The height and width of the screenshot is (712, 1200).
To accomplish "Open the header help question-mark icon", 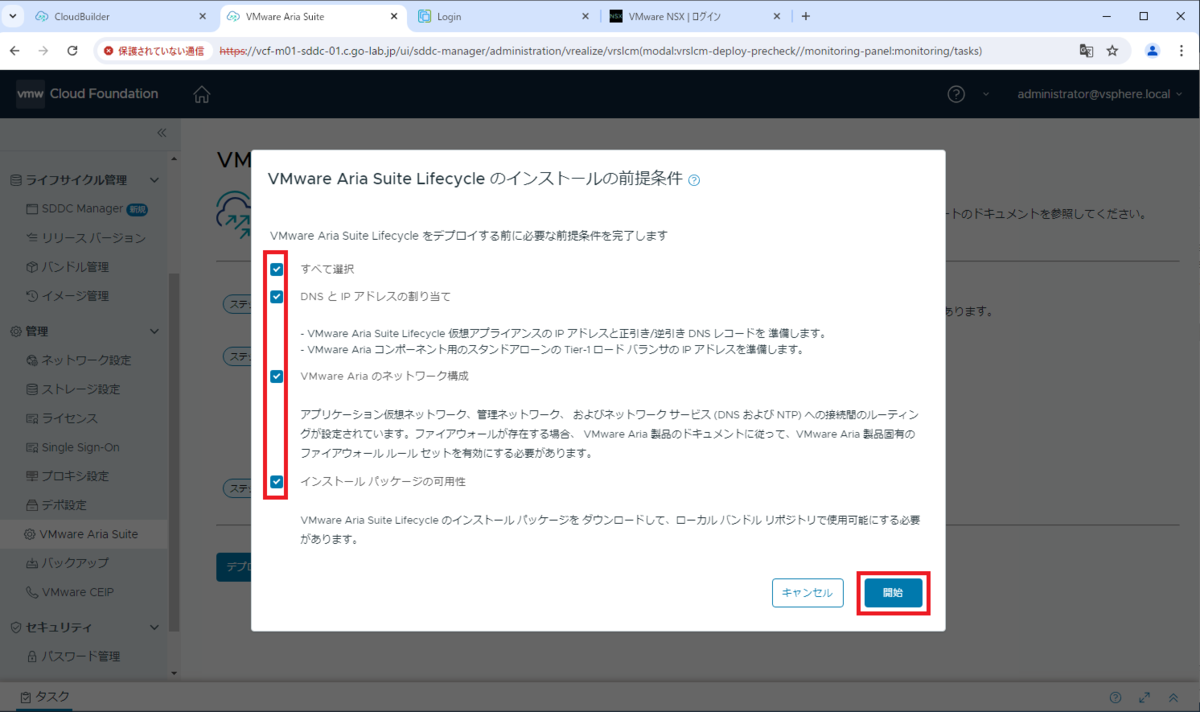I will coord(956,94).
